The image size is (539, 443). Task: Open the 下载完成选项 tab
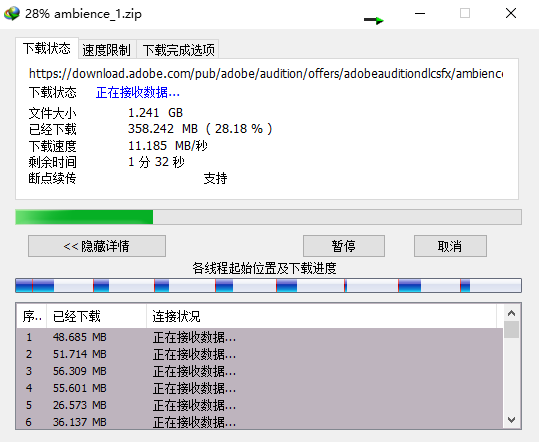coord(178,50)
